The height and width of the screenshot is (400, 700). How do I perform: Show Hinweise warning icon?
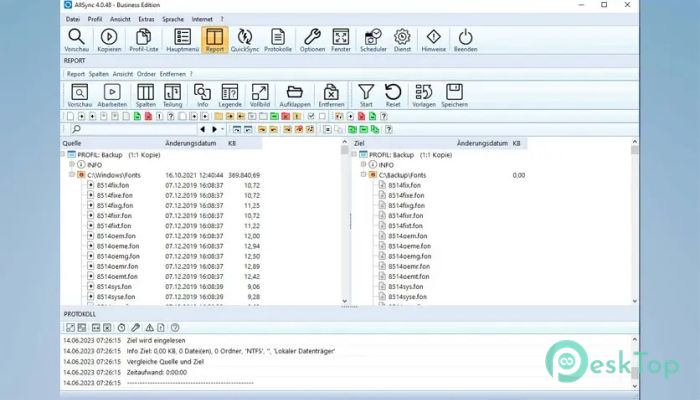click(x=433, y=37)
